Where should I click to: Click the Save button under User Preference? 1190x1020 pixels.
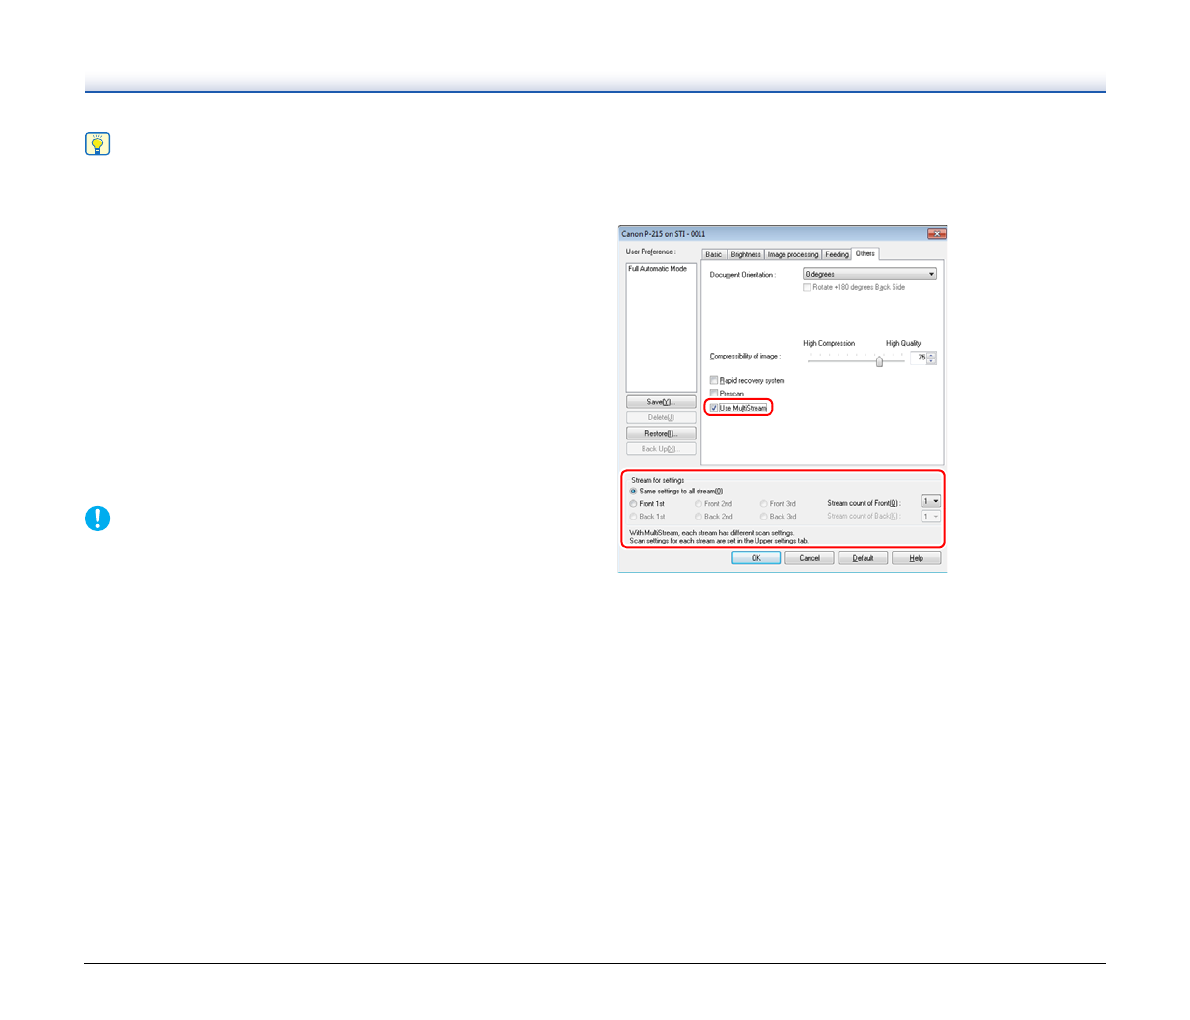pos(661,402)
